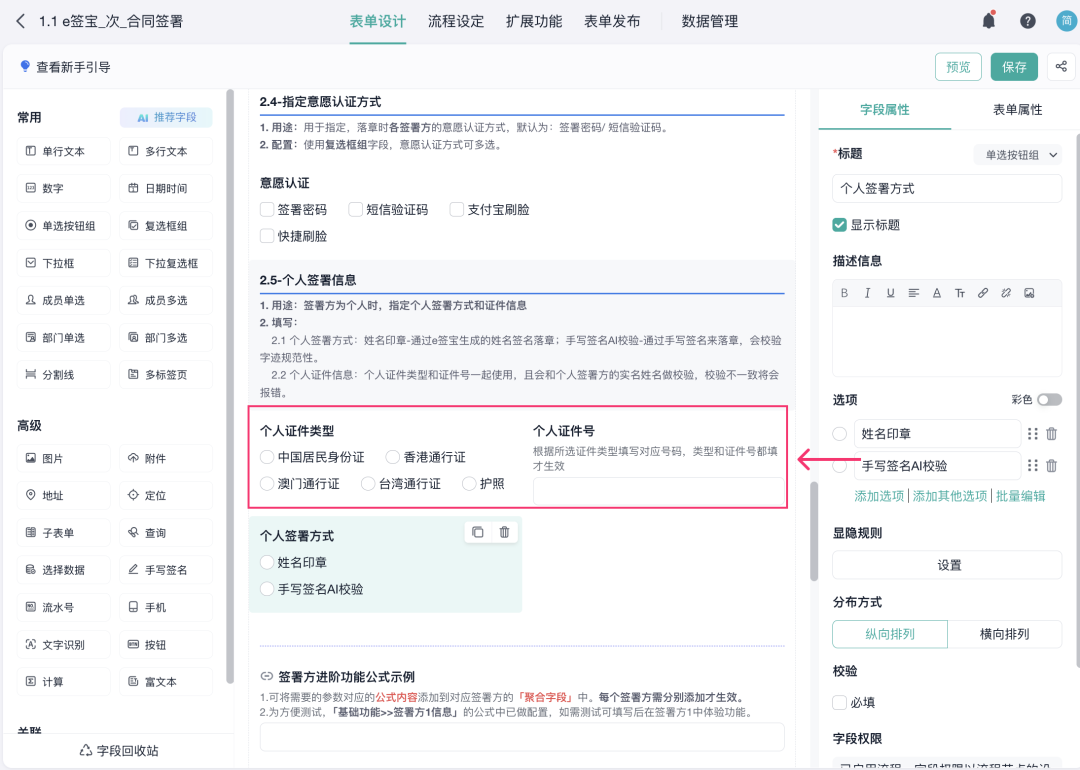Add a 分割线 field
The height and width of the screenshot is (770, 1080).
pos(63,375)
